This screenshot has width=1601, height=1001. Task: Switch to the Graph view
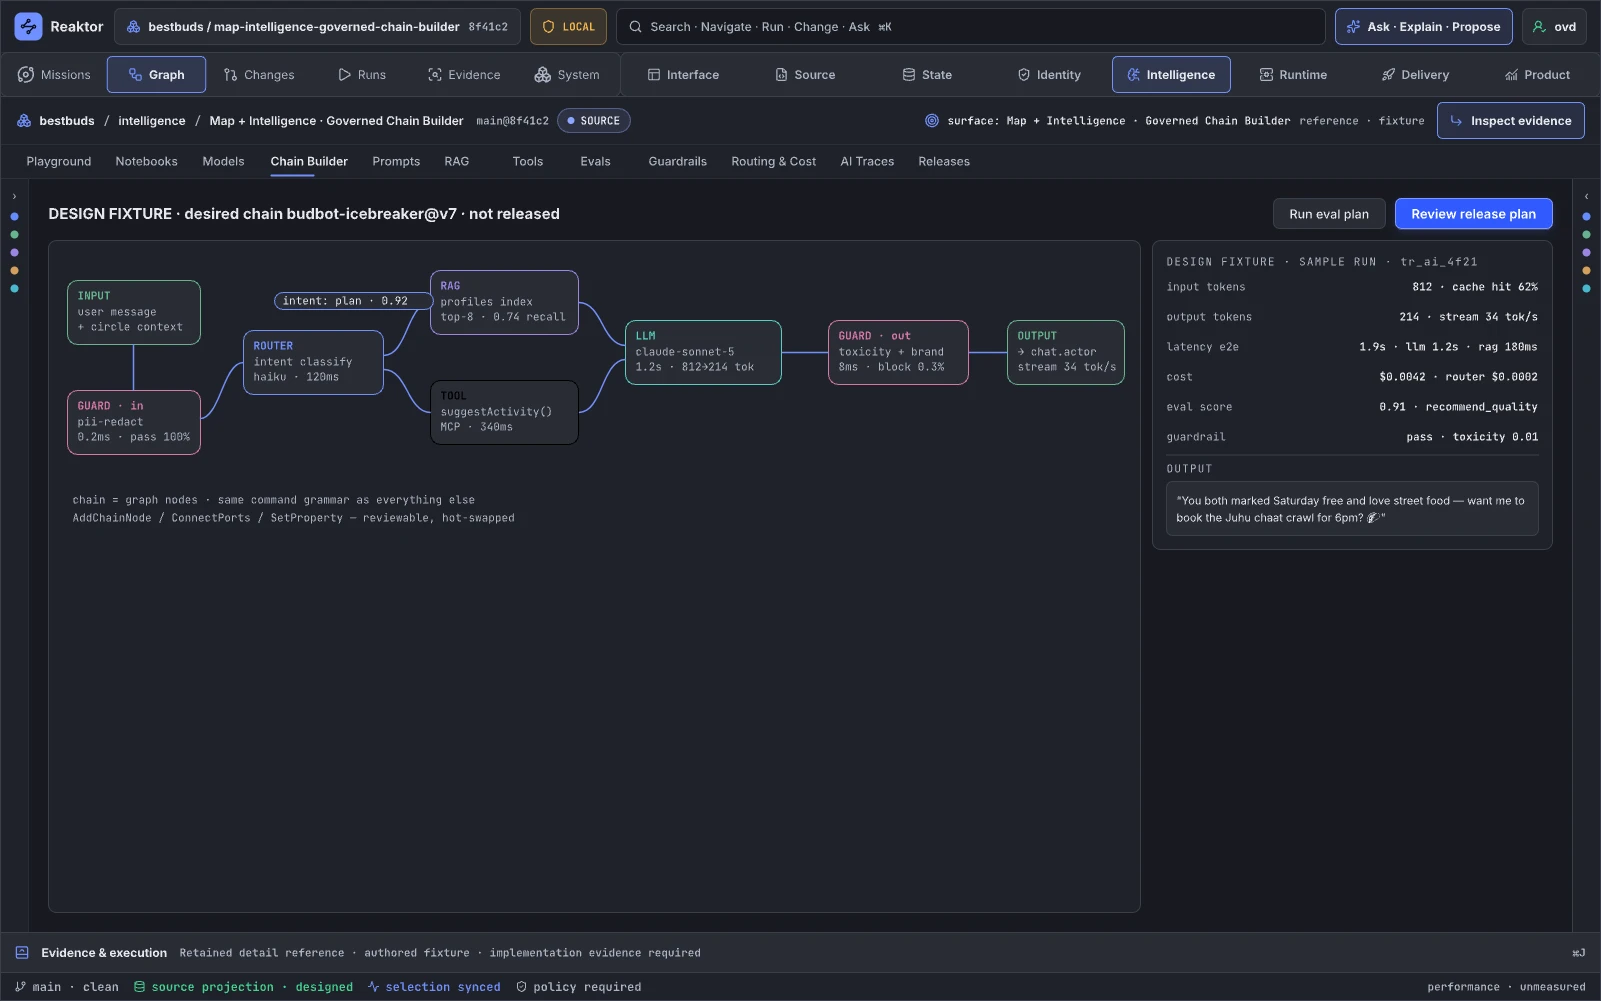[x=156, y=75]
